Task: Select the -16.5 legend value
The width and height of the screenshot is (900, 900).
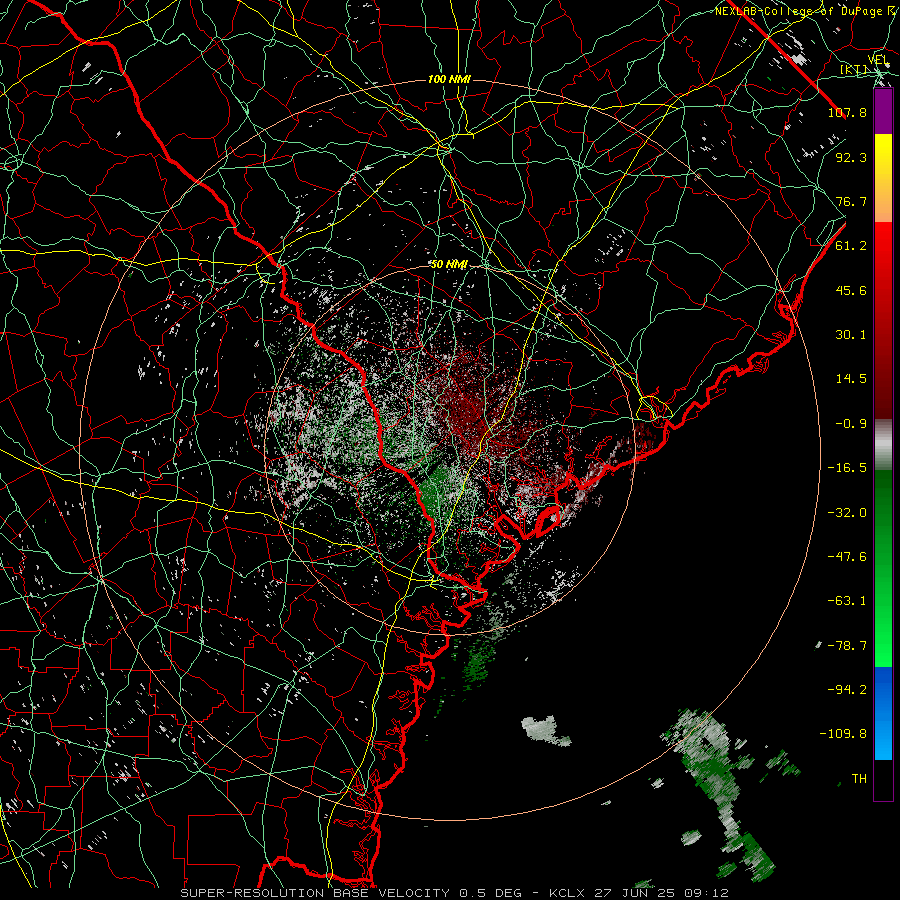Action: pyautogui.click(x=847, y=468)
